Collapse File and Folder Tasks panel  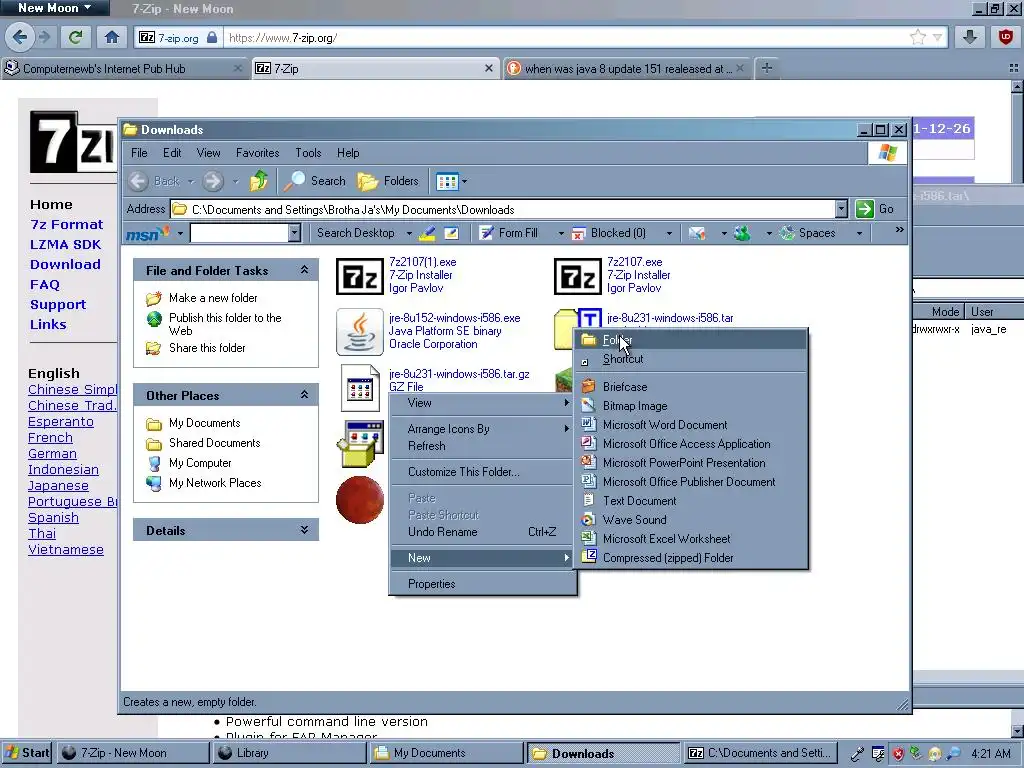[304, 270]
